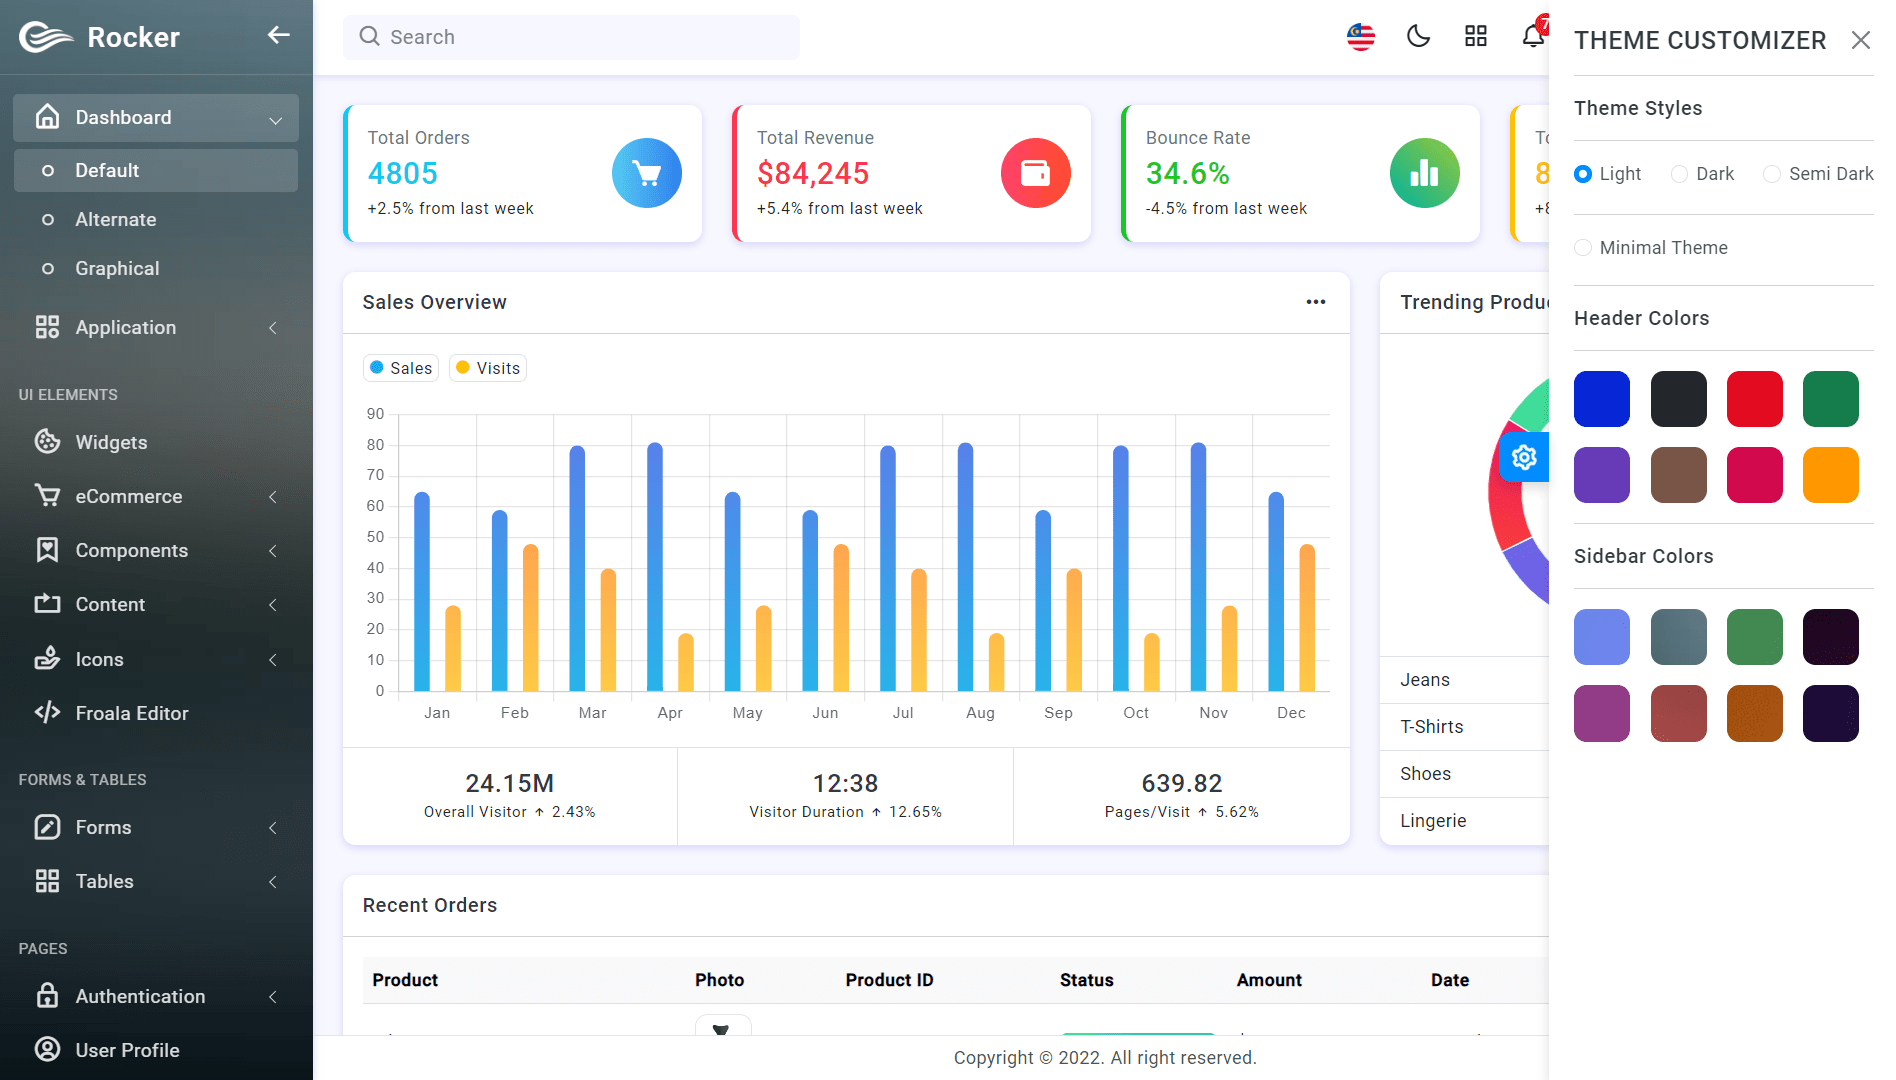The height and width of the screenshot is (1080, 1896).
Task: Enable the Minimal Theme option
Action: 1583,248
